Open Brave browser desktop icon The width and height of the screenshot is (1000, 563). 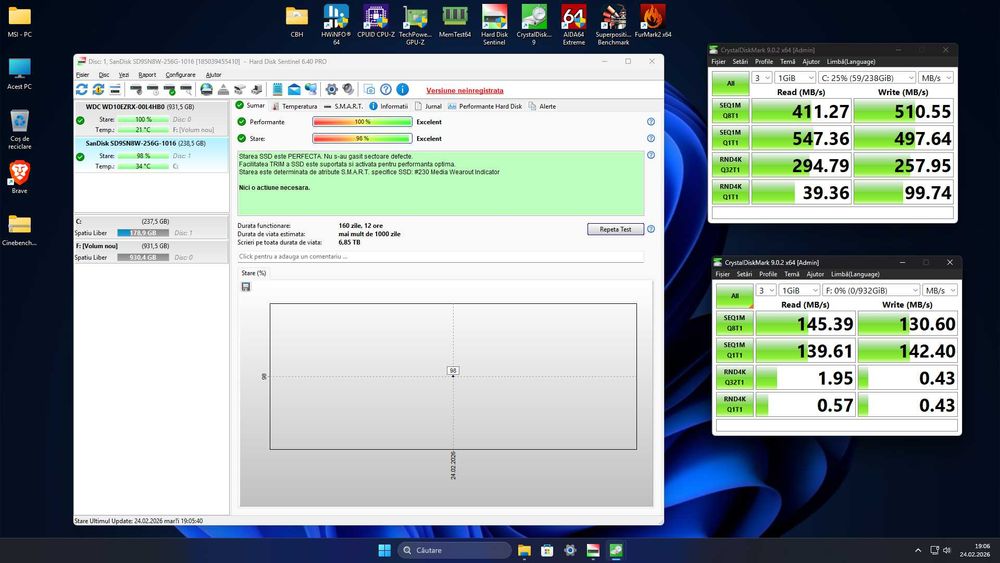(x=19, y=177)
